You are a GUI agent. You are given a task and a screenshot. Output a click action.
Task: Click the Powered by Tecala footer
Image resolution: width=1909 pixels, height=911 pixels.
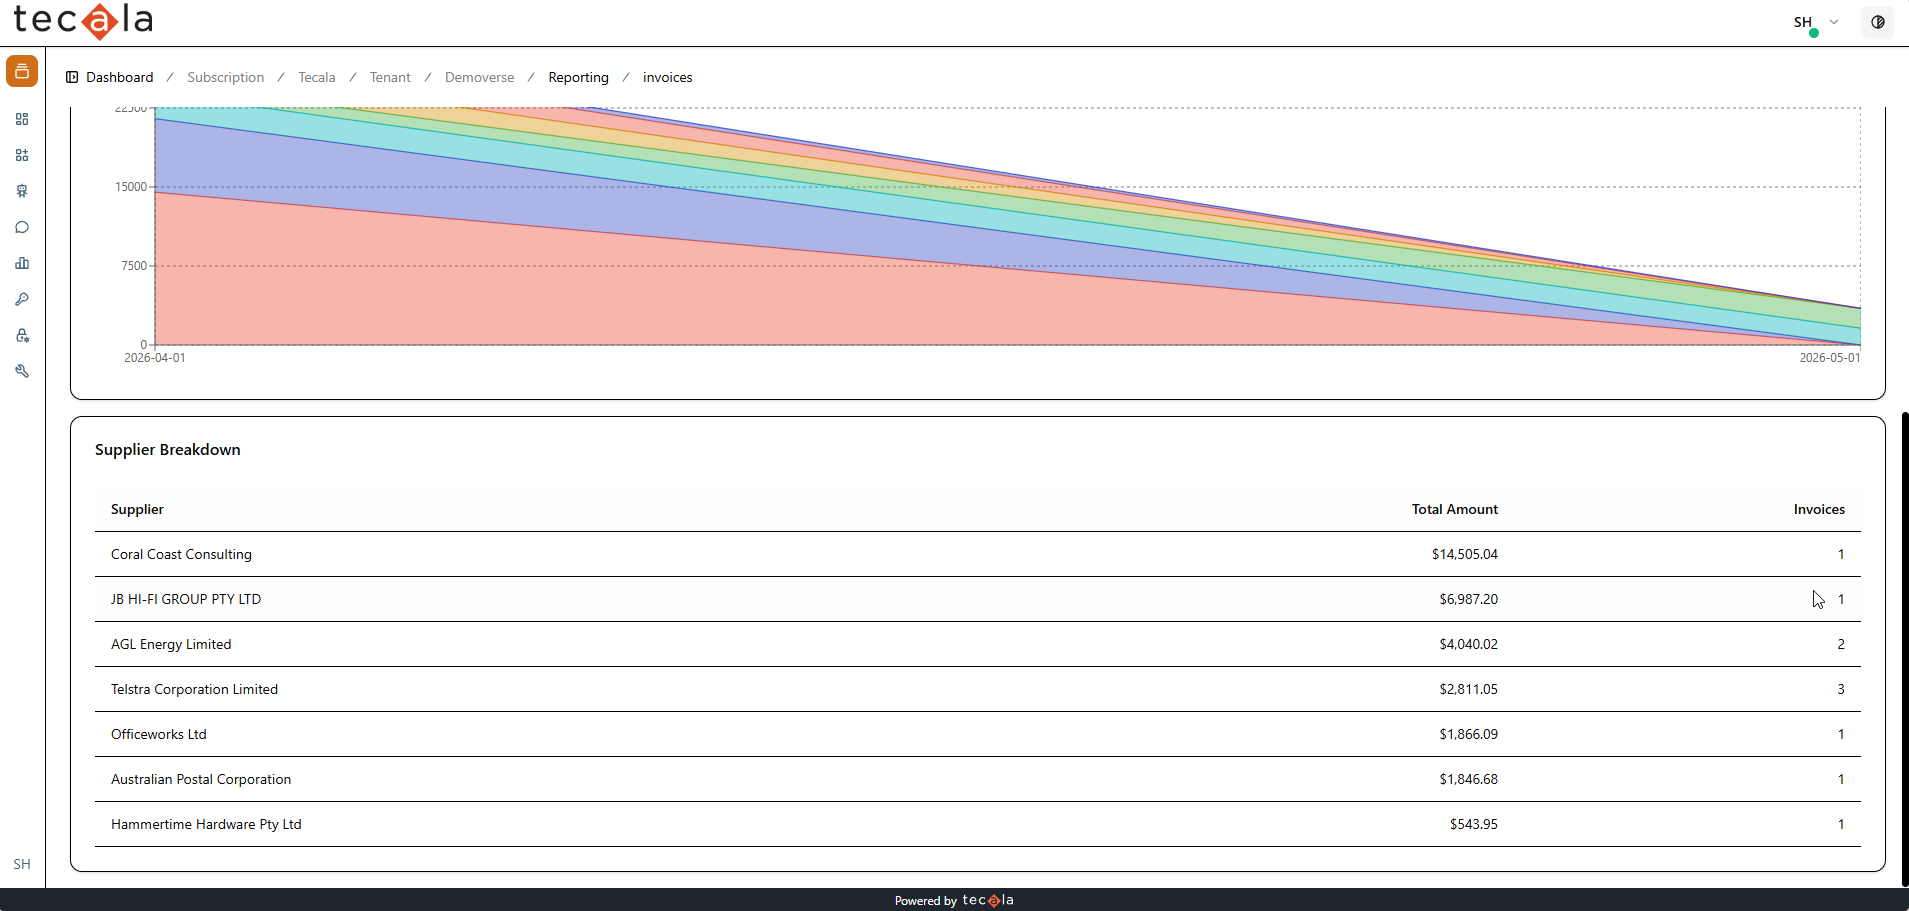coord(954,900)
